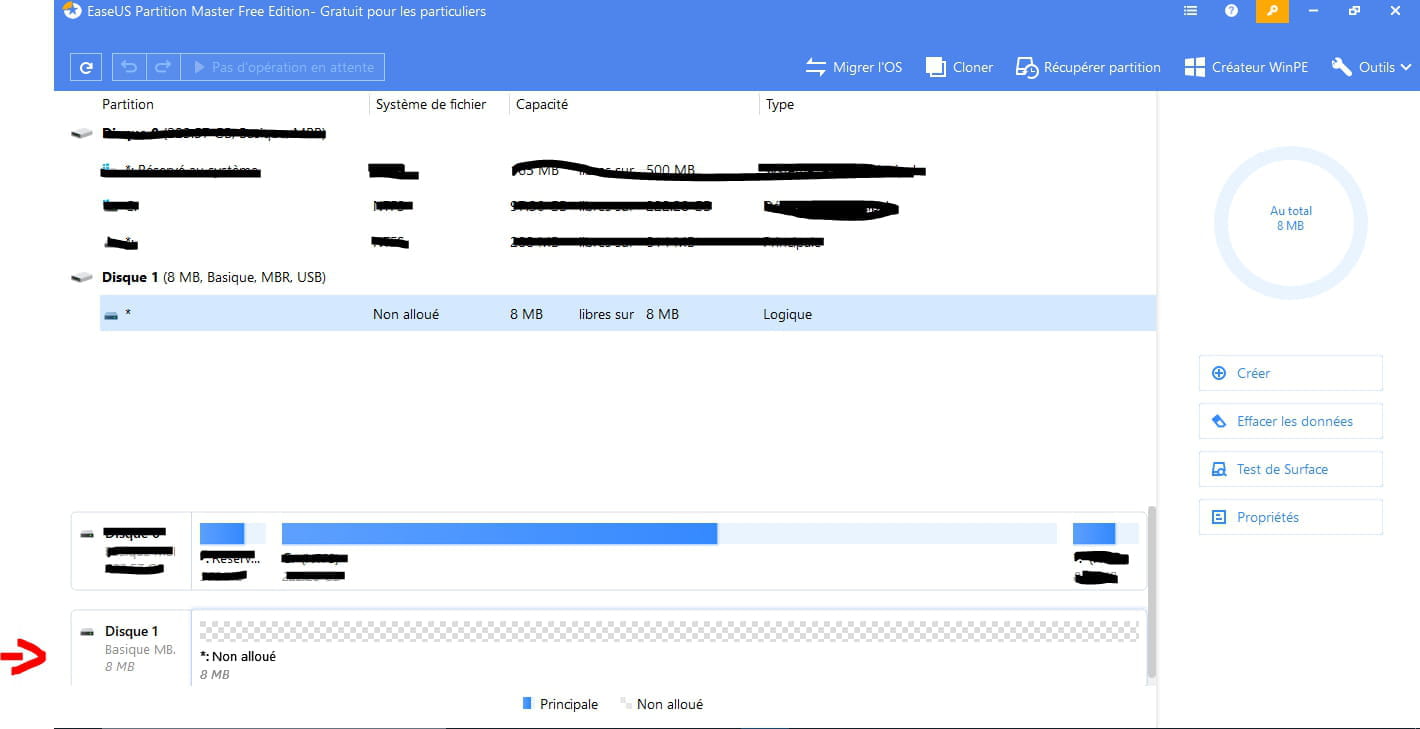The height and width of the screenshot is (729, 1420).
Task: Click the 'Au total 8 MB' ring chart
Action: click(1290, 223)
